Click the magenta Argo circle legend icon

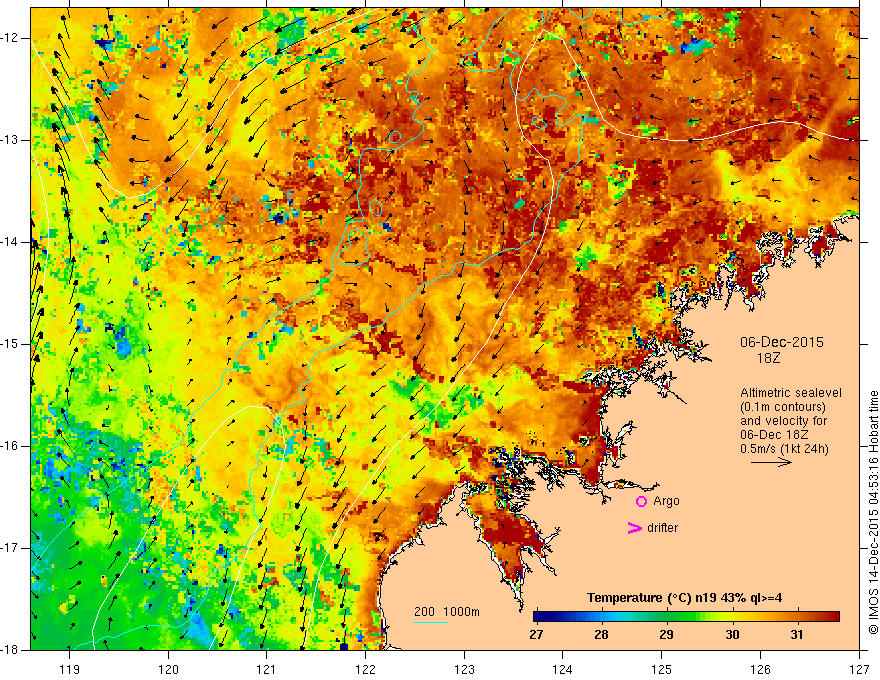(x=641, y=501)
